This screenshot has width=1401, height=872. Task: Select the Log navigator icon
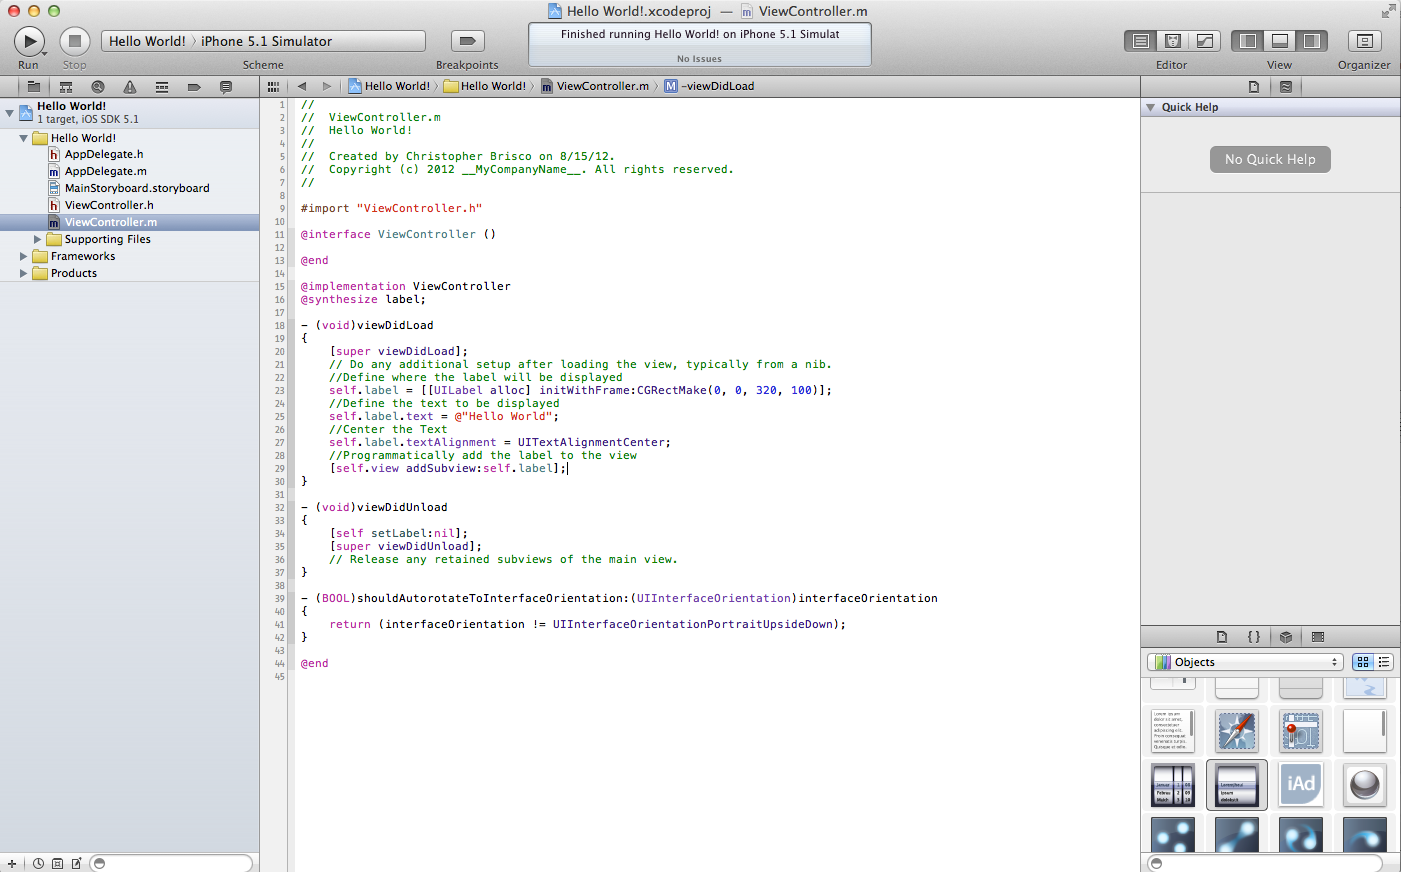point(226,87)
